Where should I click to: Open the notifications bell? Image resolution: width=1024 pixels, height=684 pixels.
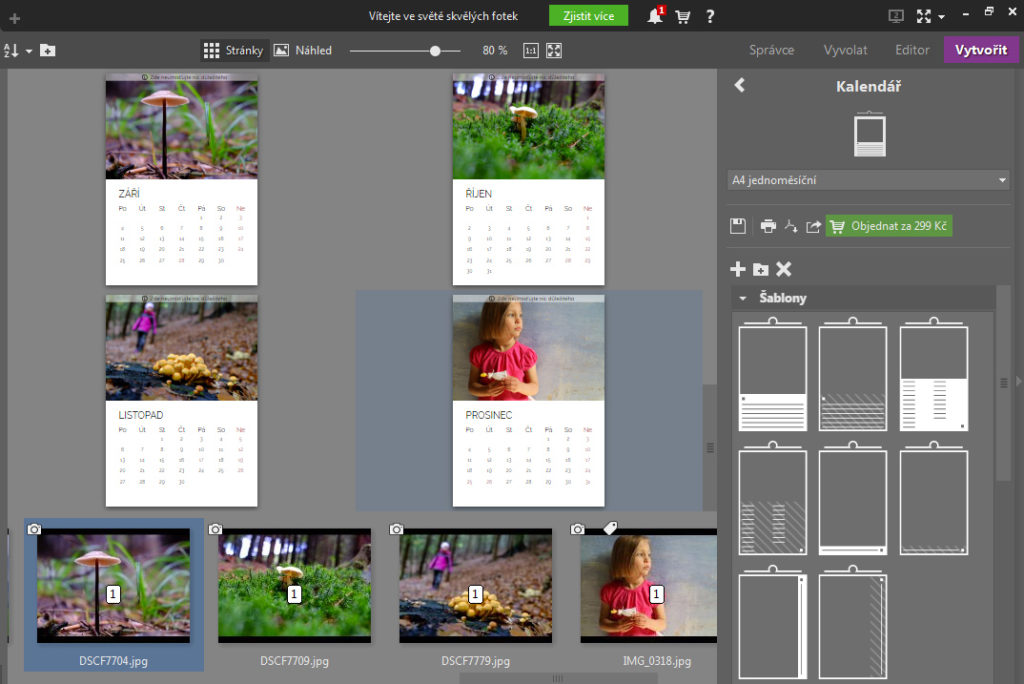[655, 16]
